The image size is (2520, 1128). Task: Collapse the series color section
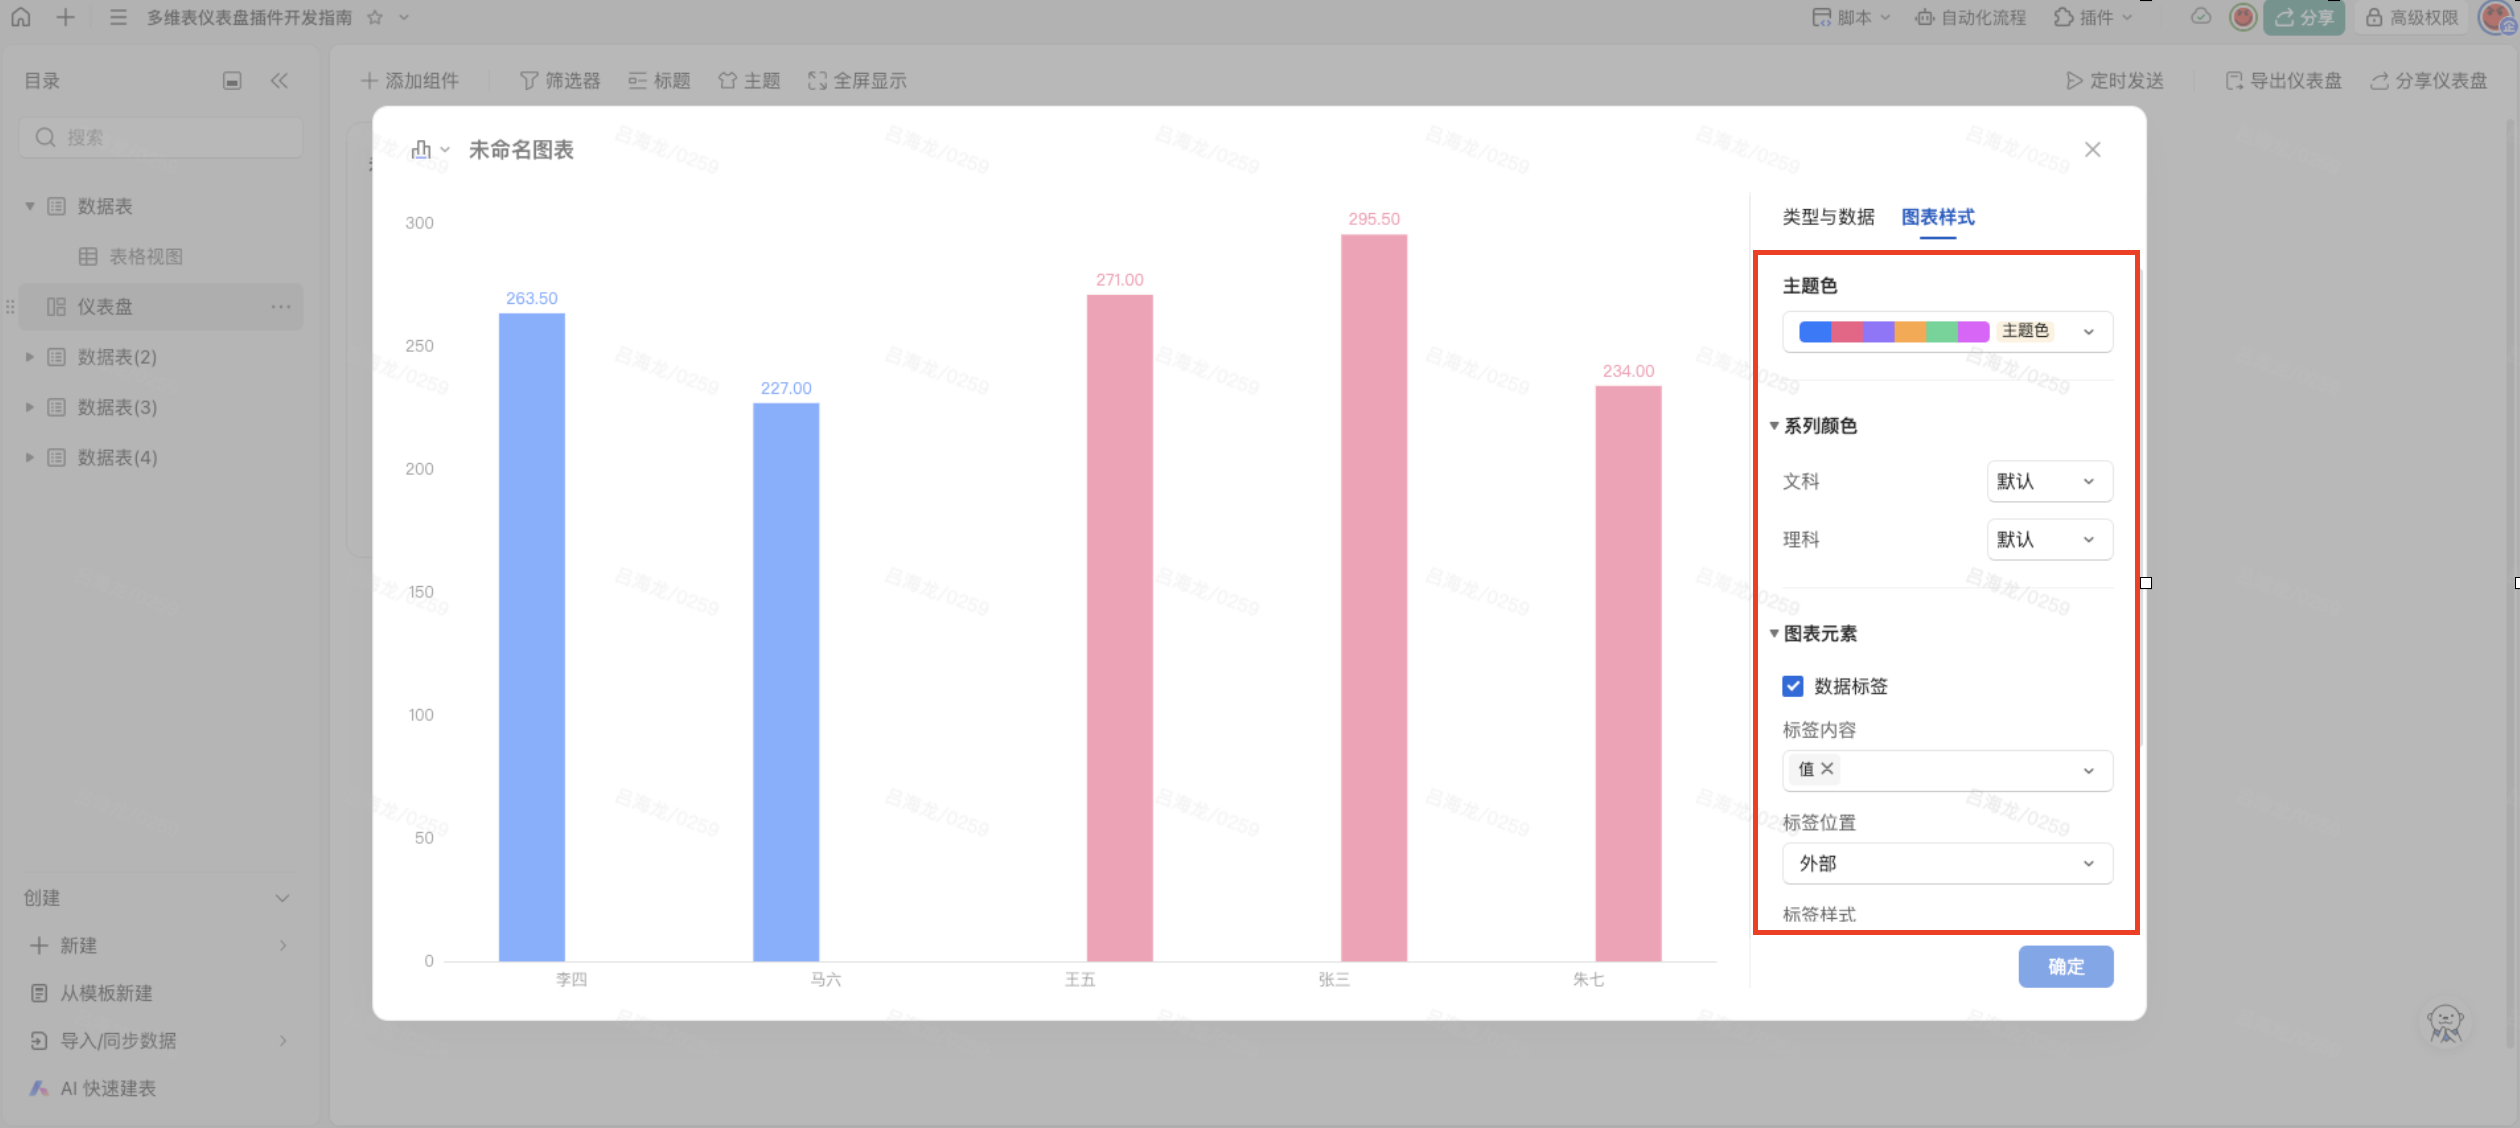[1774, 426]
